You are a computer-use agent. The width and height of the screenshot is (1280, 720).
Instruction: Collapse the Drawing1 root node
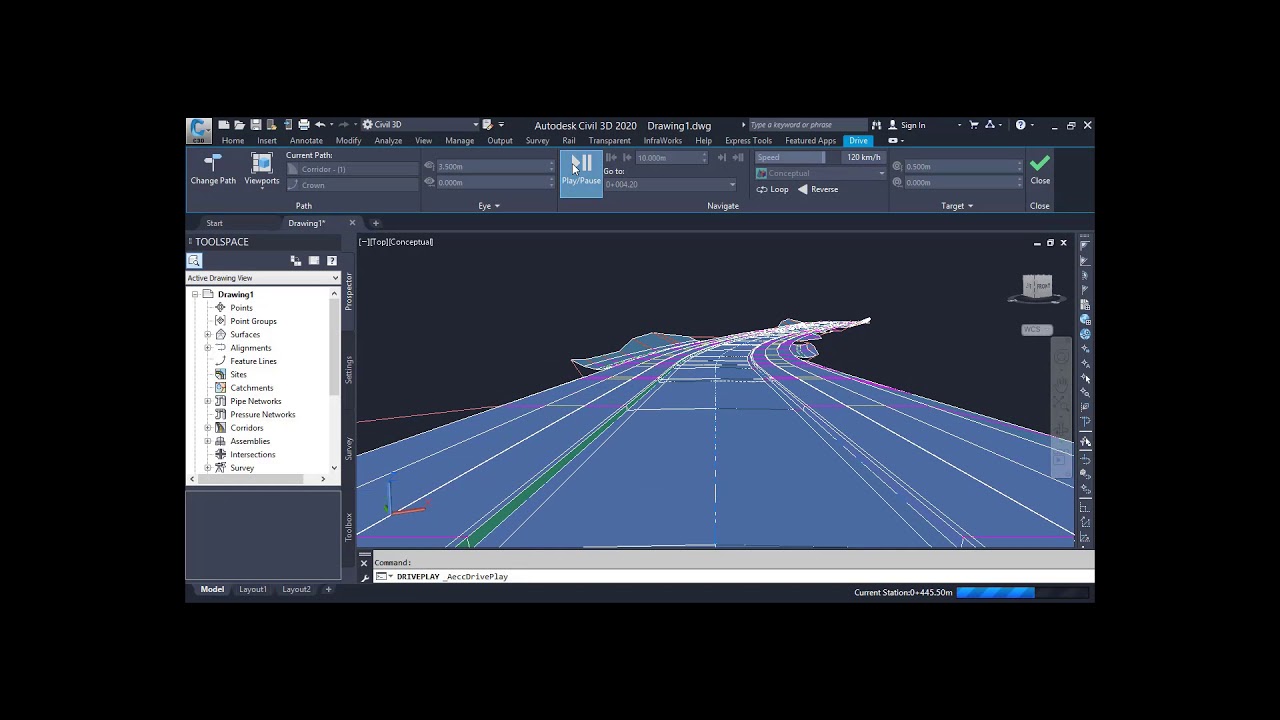pyautogui.click(x=196, y=294)
